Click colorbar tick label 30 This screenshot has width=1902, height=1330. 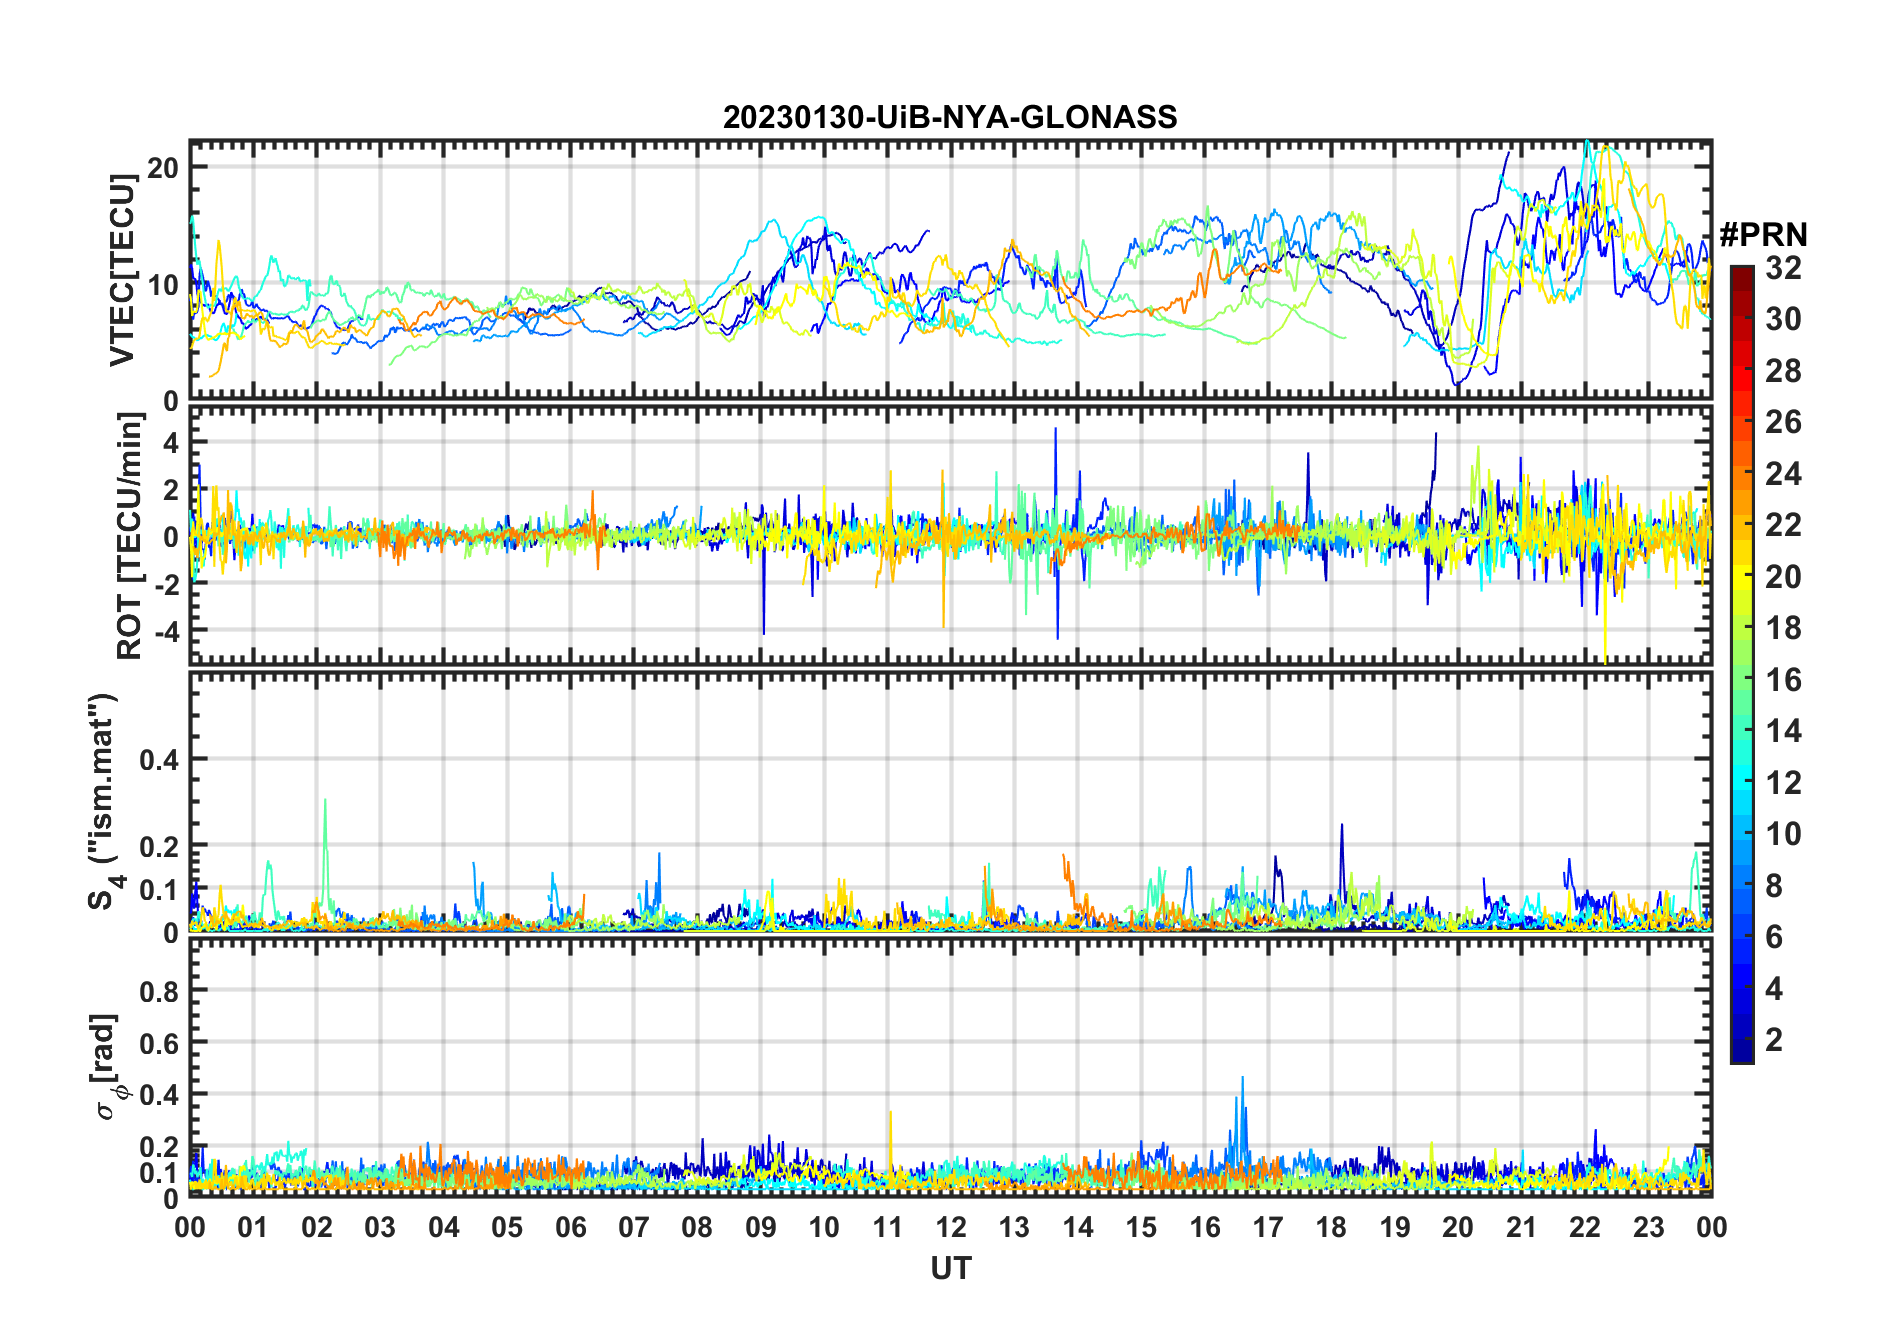point(1783,319)
